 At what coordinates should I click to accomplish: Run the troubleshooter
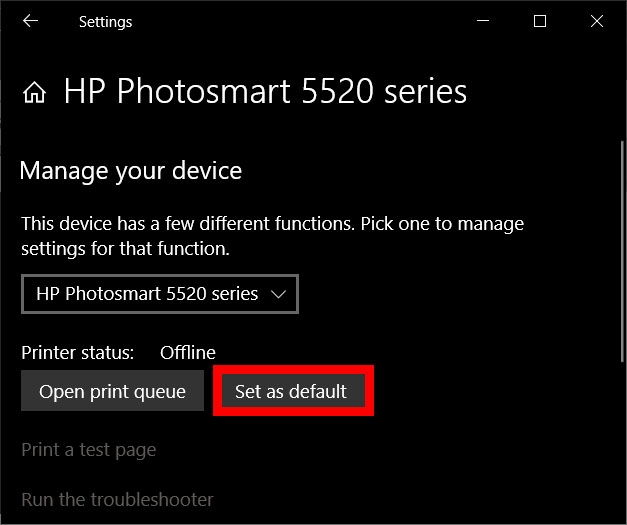tap(117, 499)
